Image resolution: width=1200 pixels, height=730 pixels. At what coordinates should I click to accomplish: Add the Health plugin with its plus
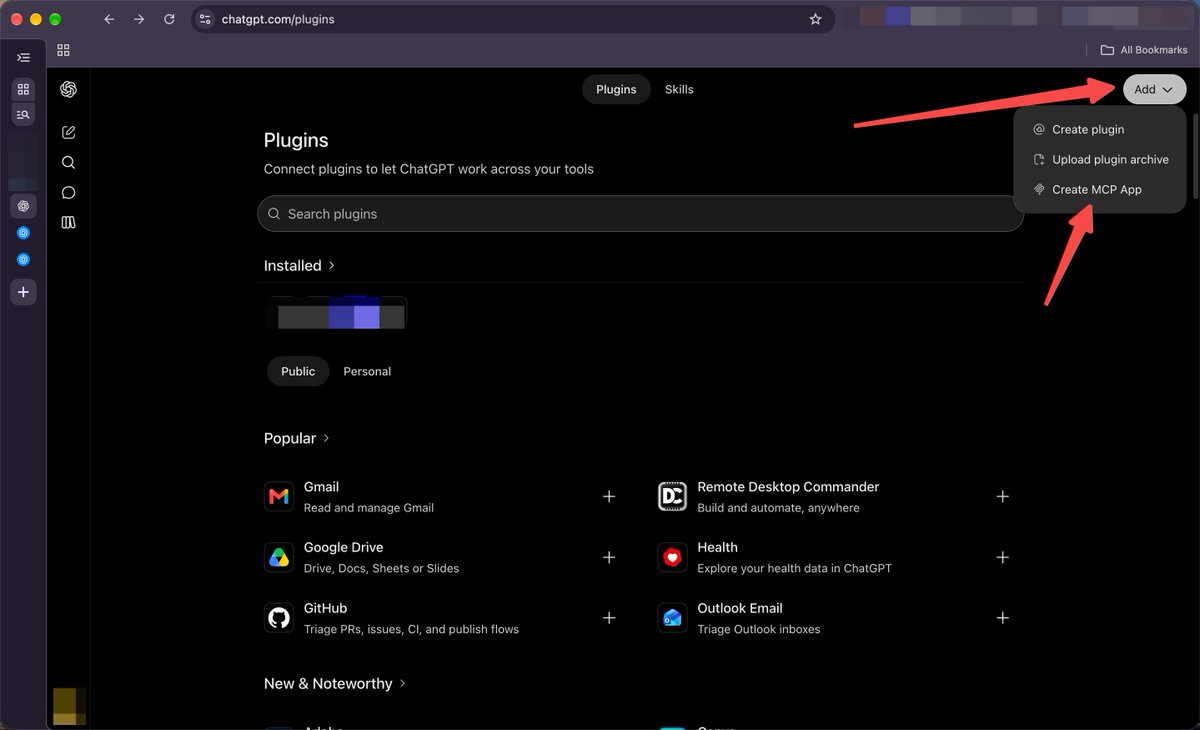(1002, 557)
